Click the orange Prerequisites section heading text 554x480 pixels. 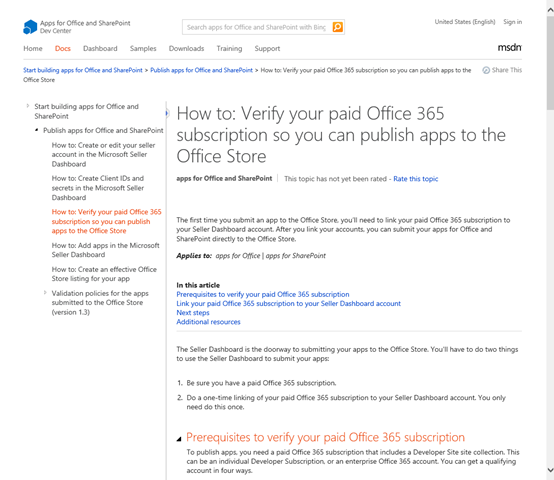[x=325, y=437]
